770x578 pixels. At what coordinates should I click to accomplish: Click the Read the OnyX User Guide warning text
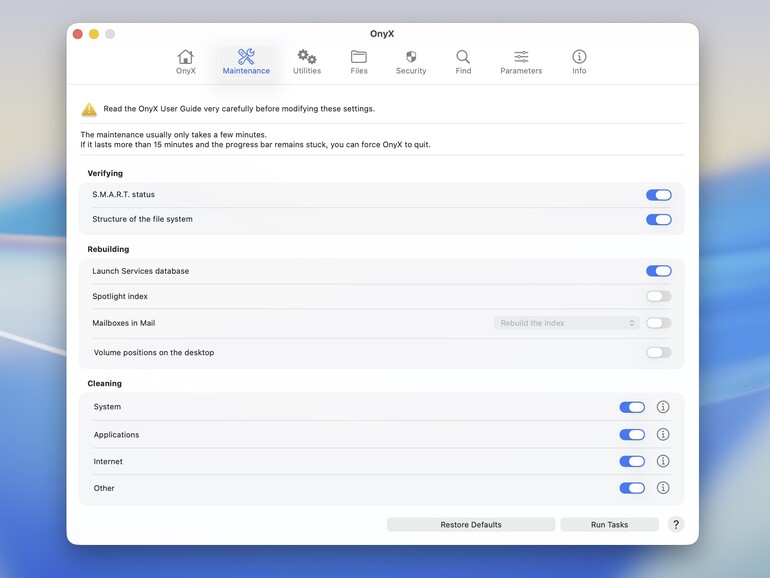coord(239,109)
